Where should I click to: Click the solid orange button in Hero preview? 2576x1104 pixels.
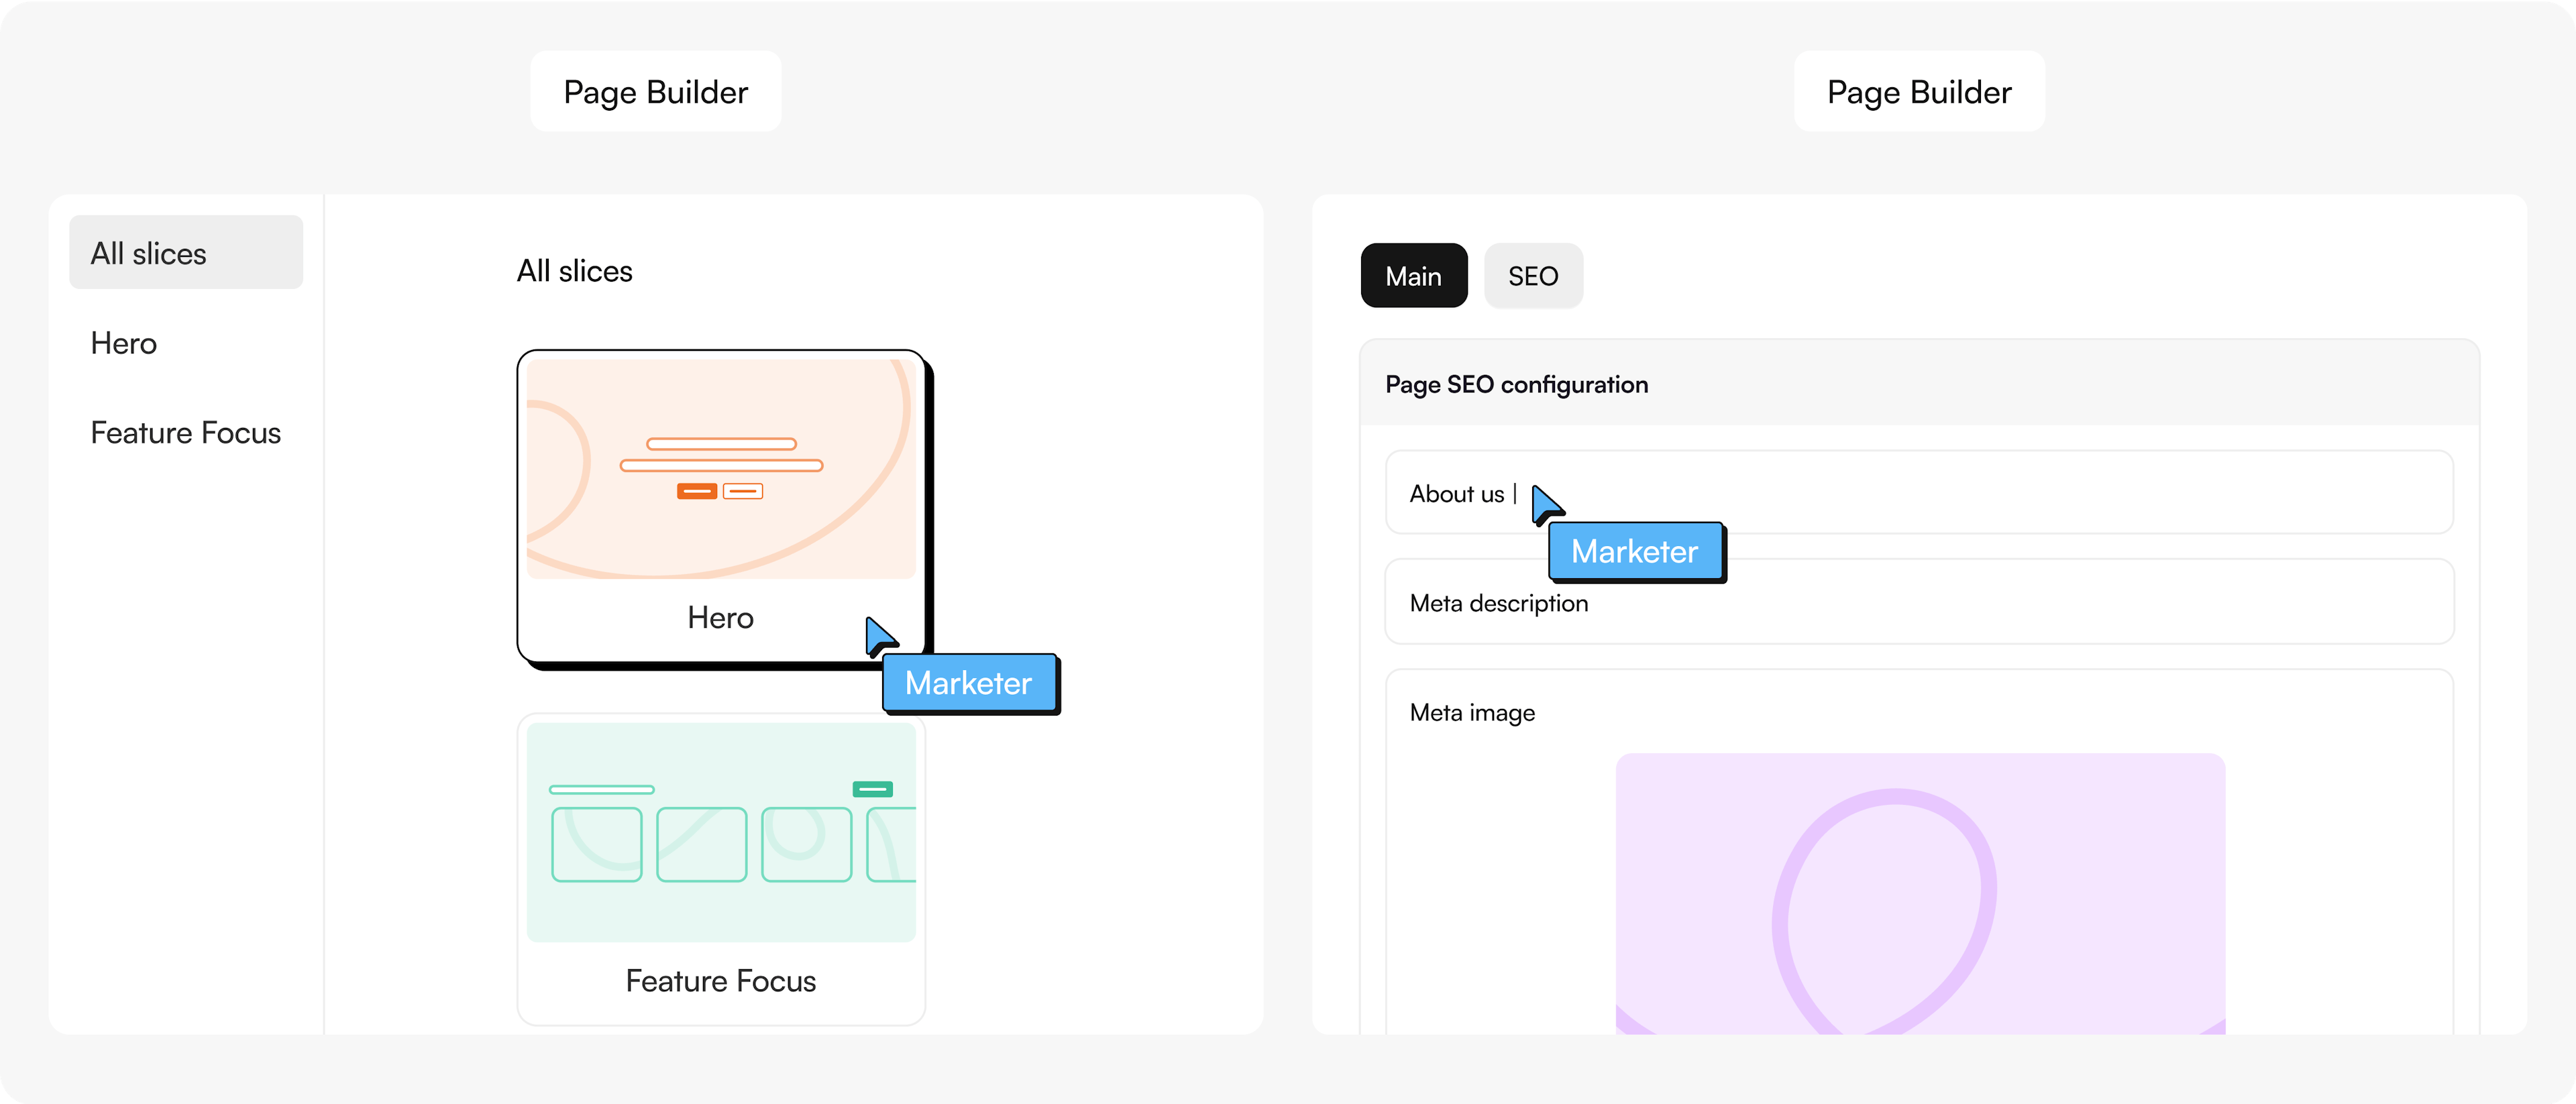click(x=697, y=491)
